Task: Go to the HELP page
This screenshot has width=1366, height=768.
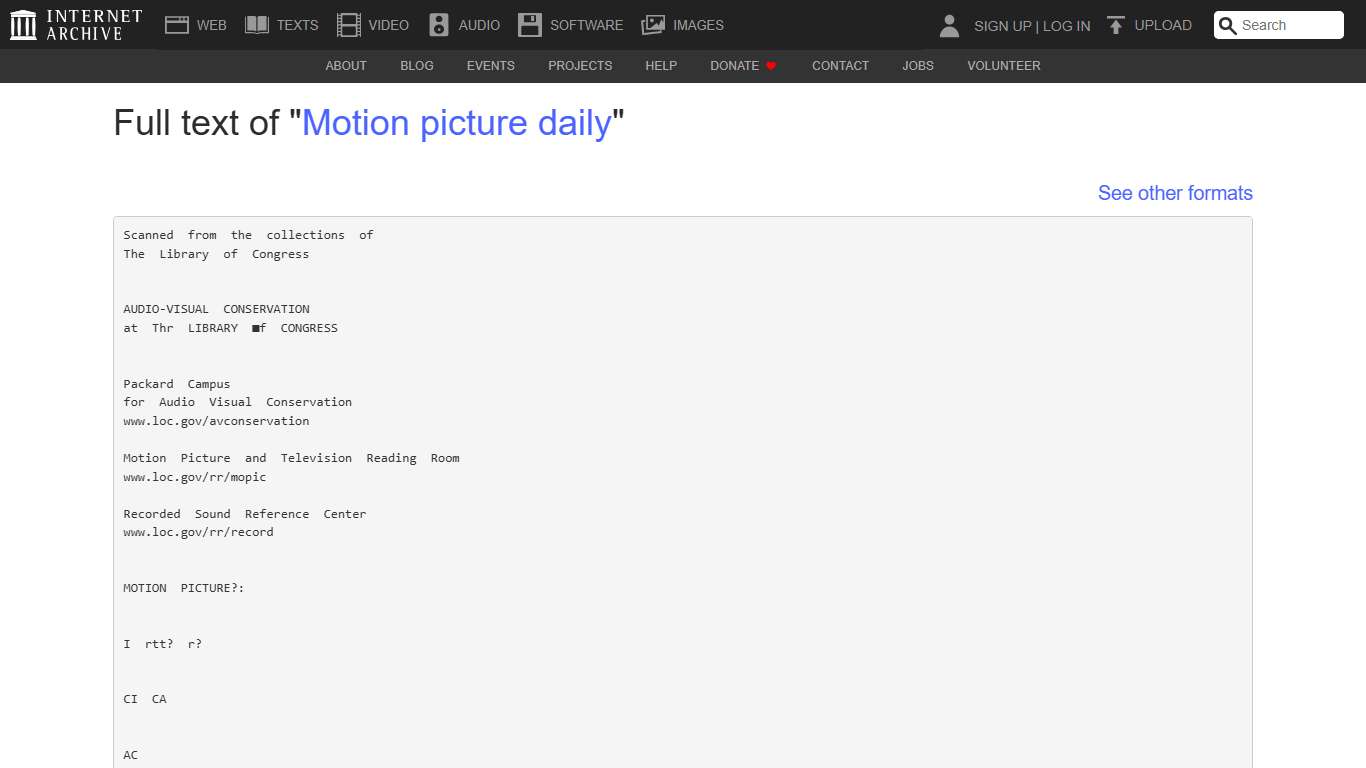Action: pos(661,65)
